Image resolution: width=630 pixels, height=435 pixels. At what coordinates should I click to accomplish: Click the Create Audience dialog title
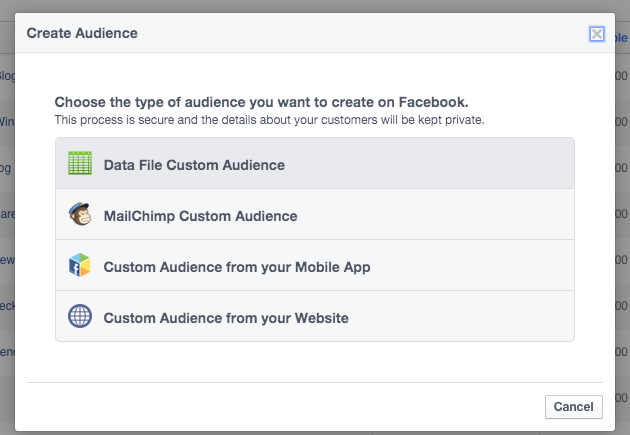(82, 33)
